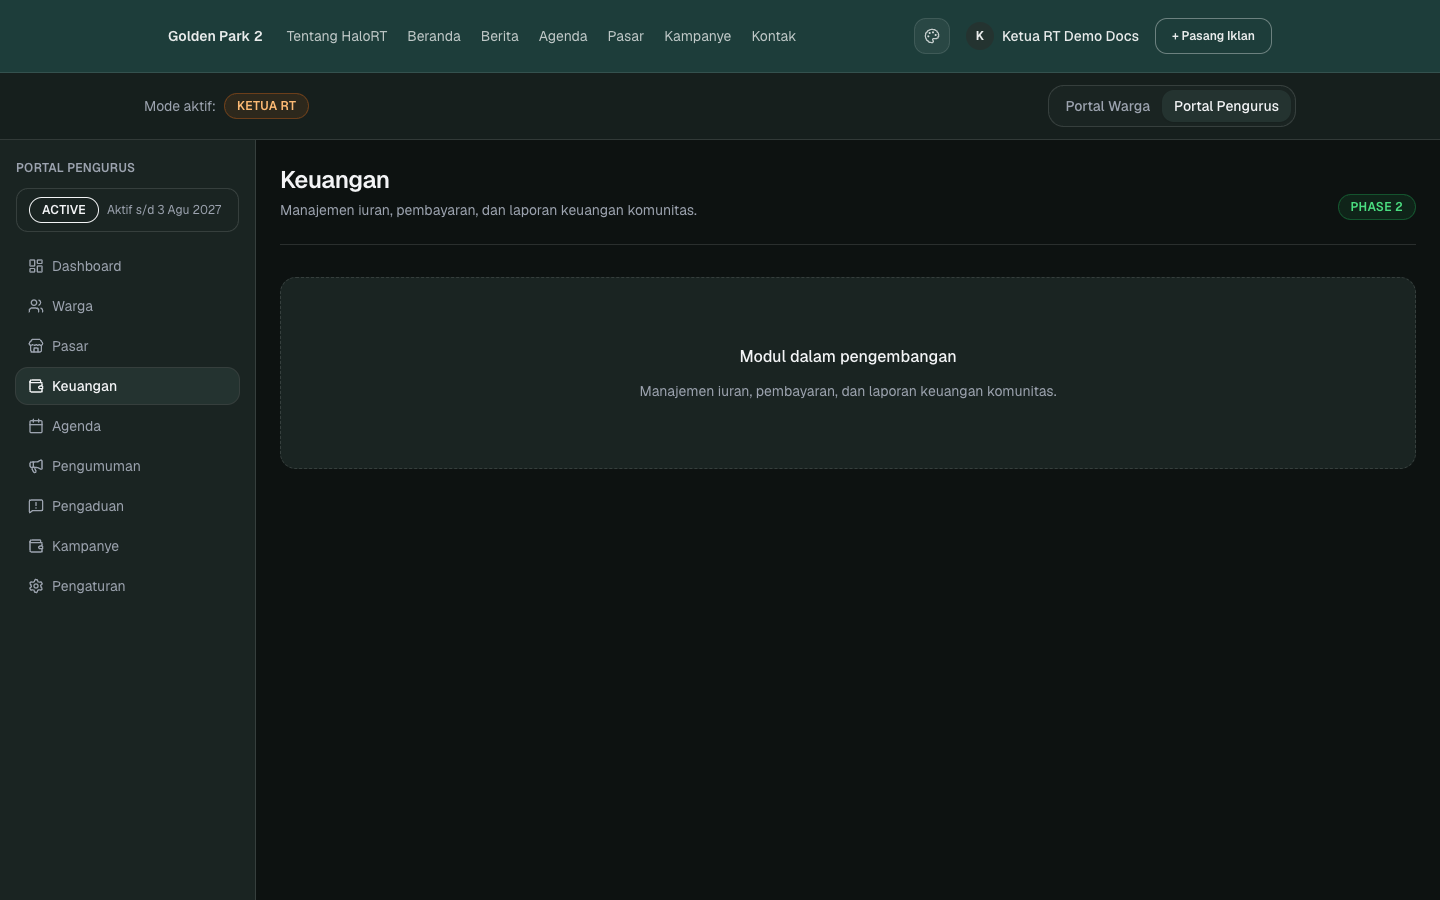Click the PORTAL PENGURUS sidebar label
This screenshot has height=900, width=1440.
[x=75, y=168]
